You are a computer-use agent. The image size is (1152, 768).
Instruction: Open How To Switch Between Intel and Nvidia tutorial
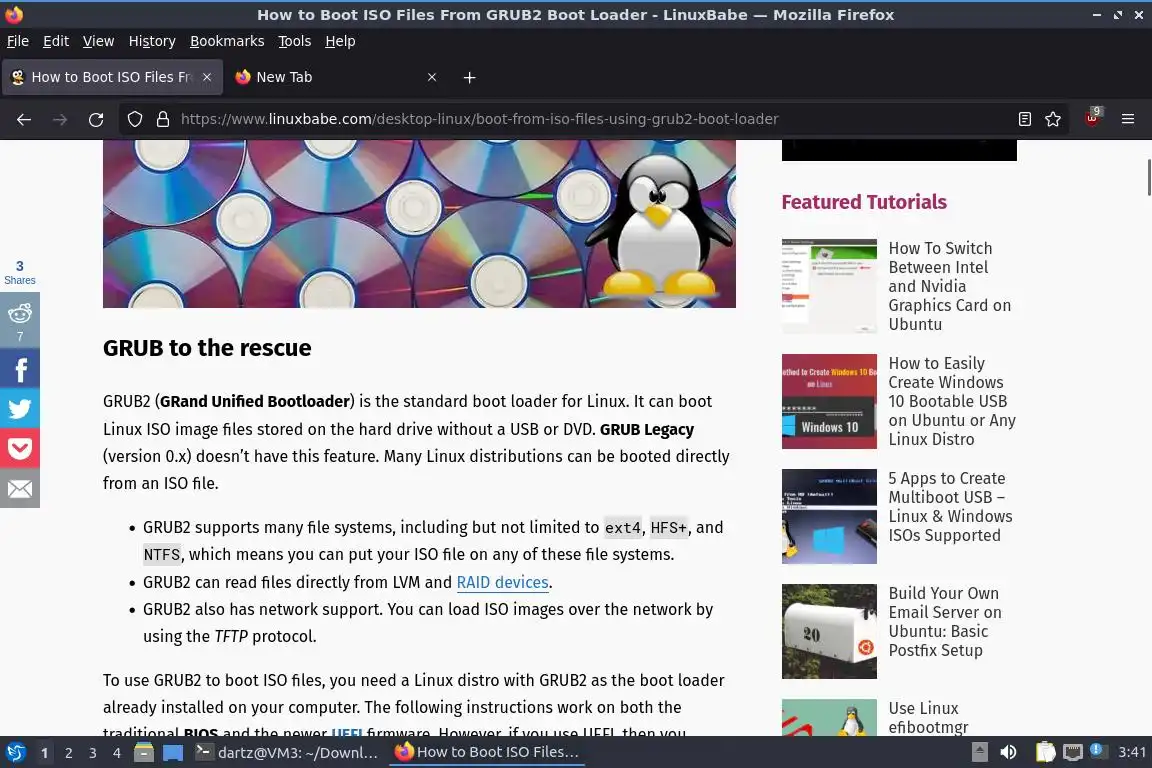[950, 286]
